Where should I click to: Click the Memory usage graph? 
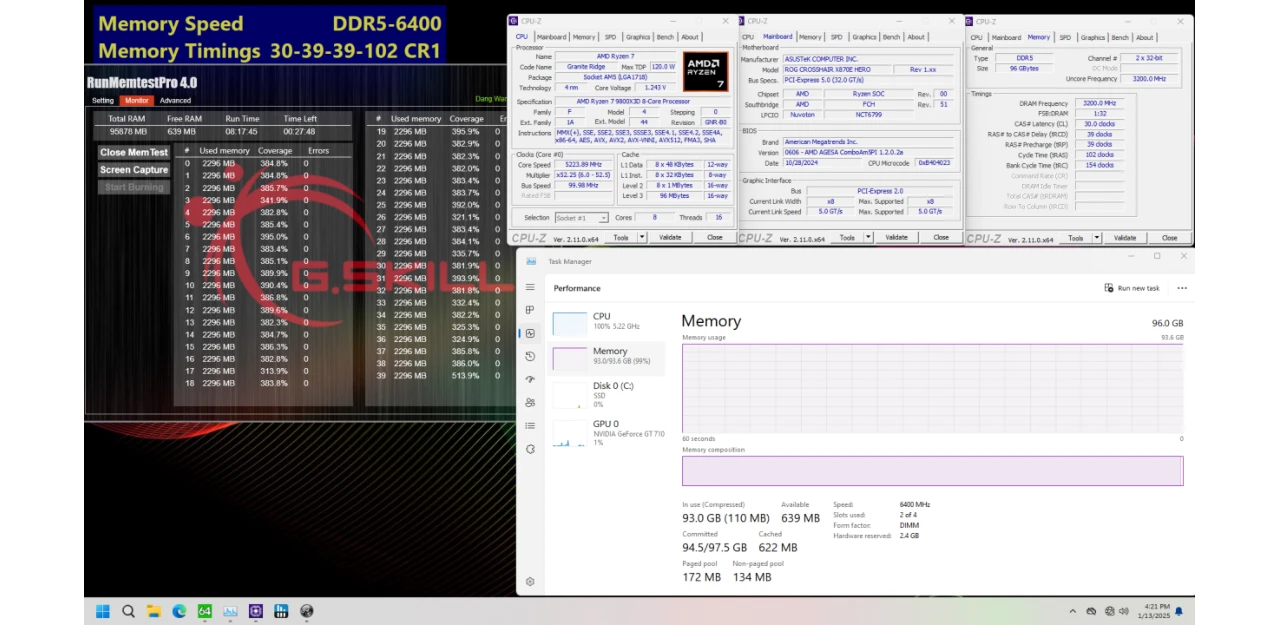932,388
